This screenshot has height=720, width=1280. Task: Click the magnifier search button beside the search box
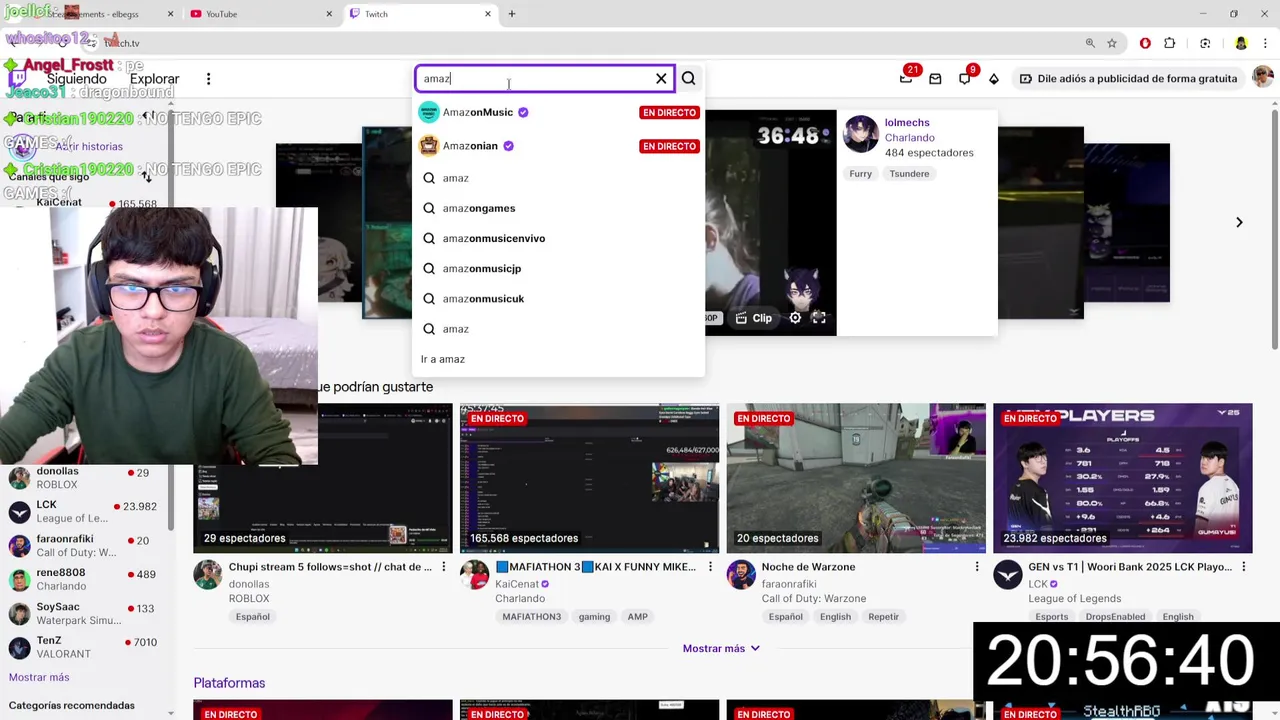click(688, 78)
